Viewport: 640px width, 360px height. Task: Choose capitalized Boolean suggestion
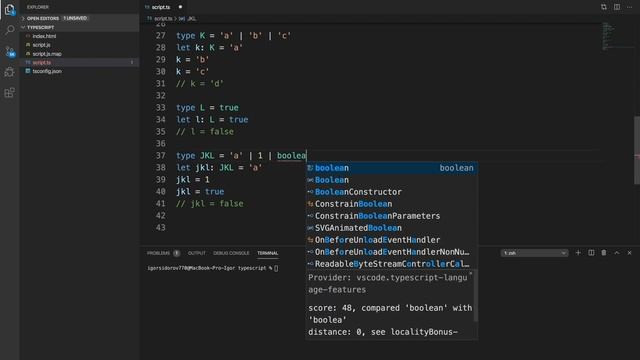392,180
